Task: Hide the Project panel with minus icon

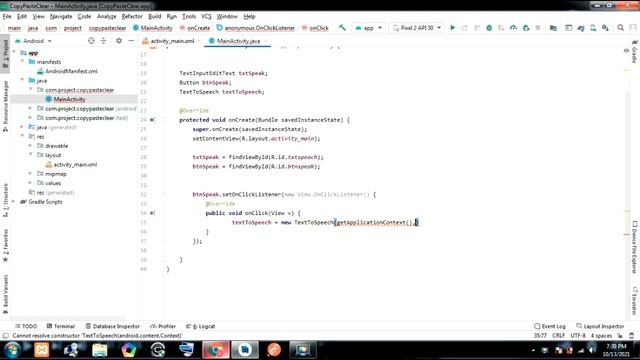Action: [x=131, y=41]
